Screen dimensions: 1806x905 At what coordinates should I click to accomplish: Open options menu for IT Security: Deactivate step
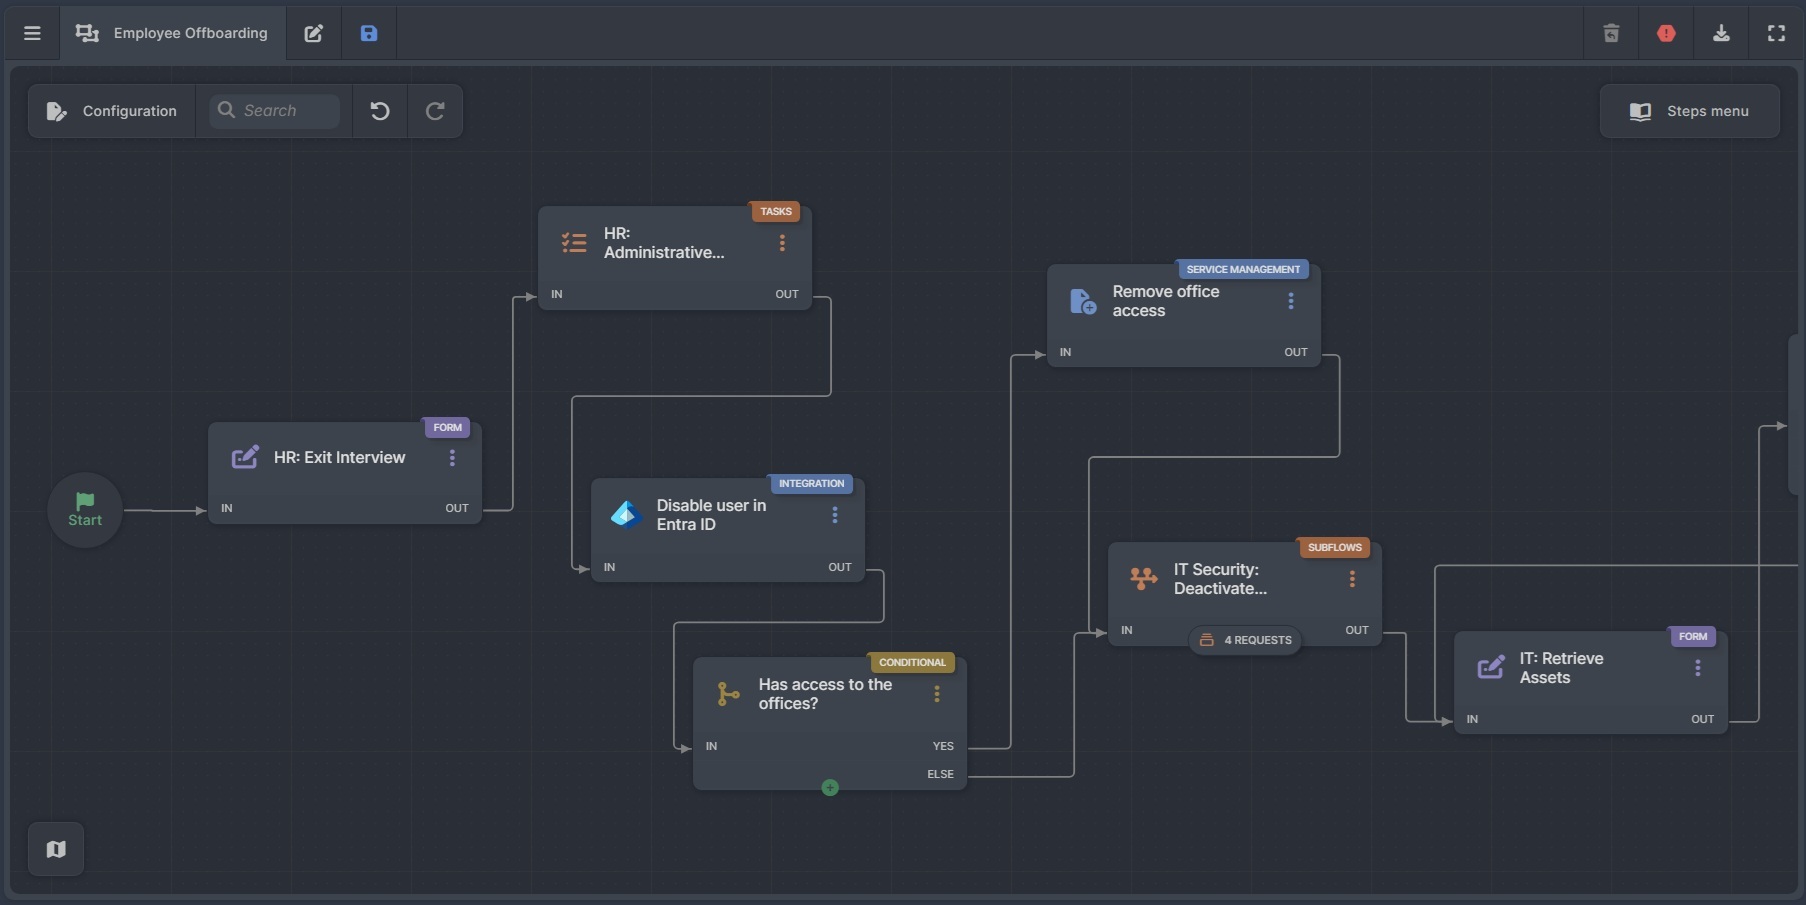(x=1352, y=578)
